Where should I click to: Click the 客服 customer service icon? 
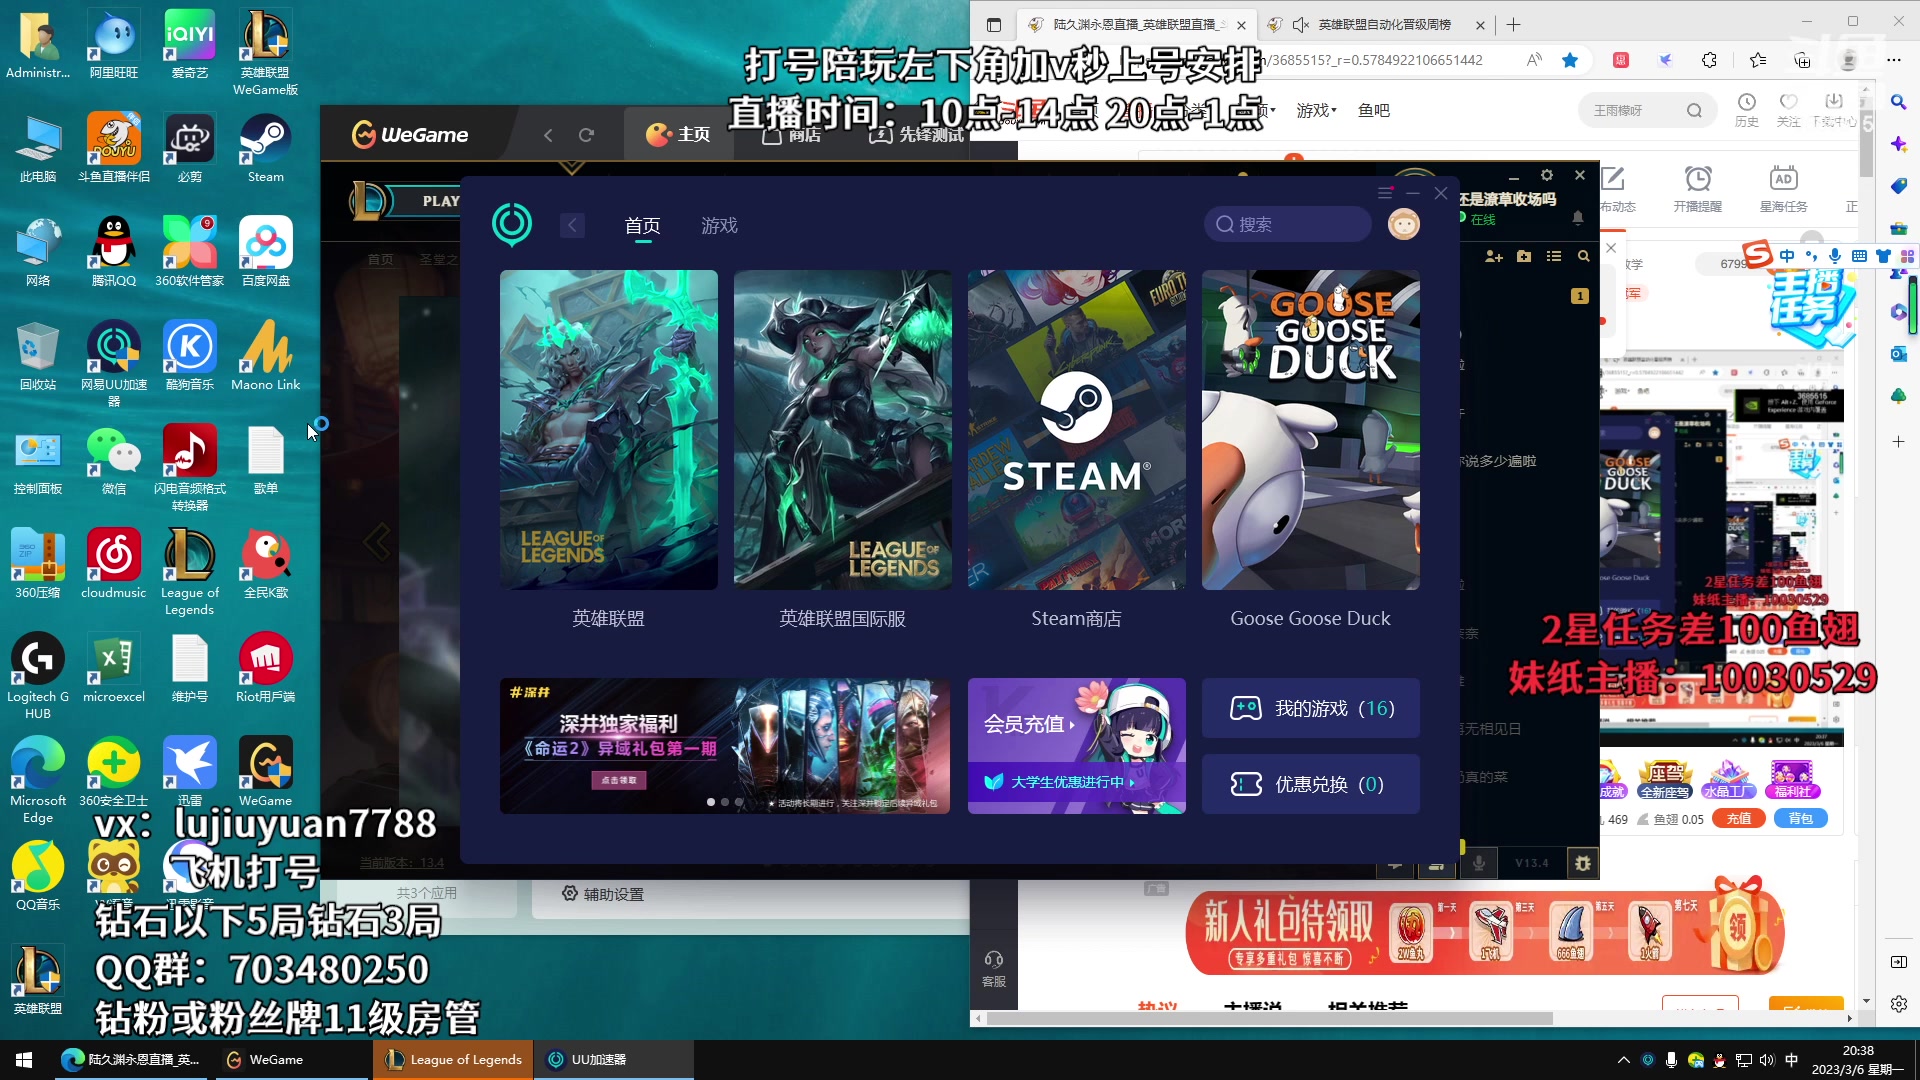pos(994,968)
